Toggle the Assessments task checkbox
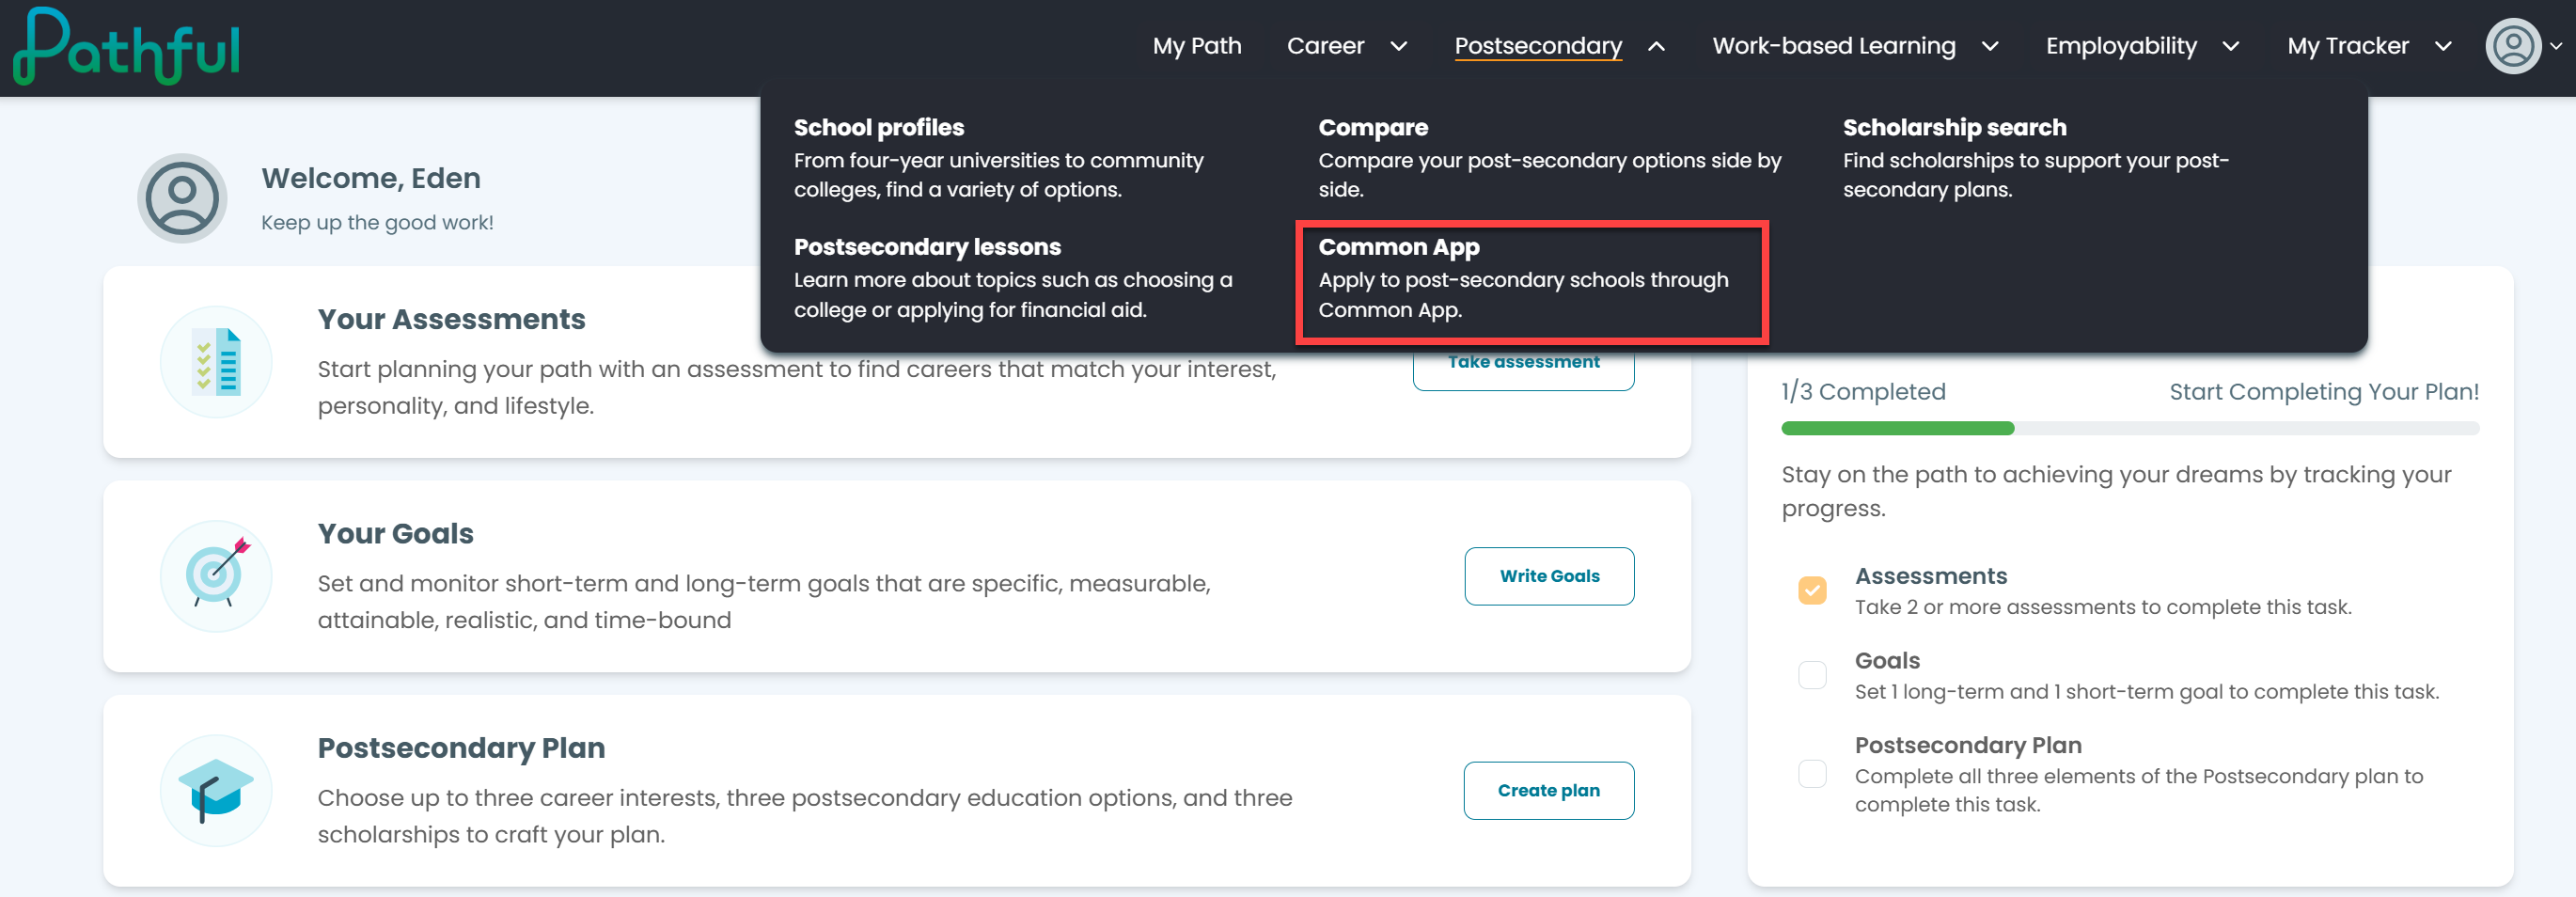 [x=1812, y=590]
